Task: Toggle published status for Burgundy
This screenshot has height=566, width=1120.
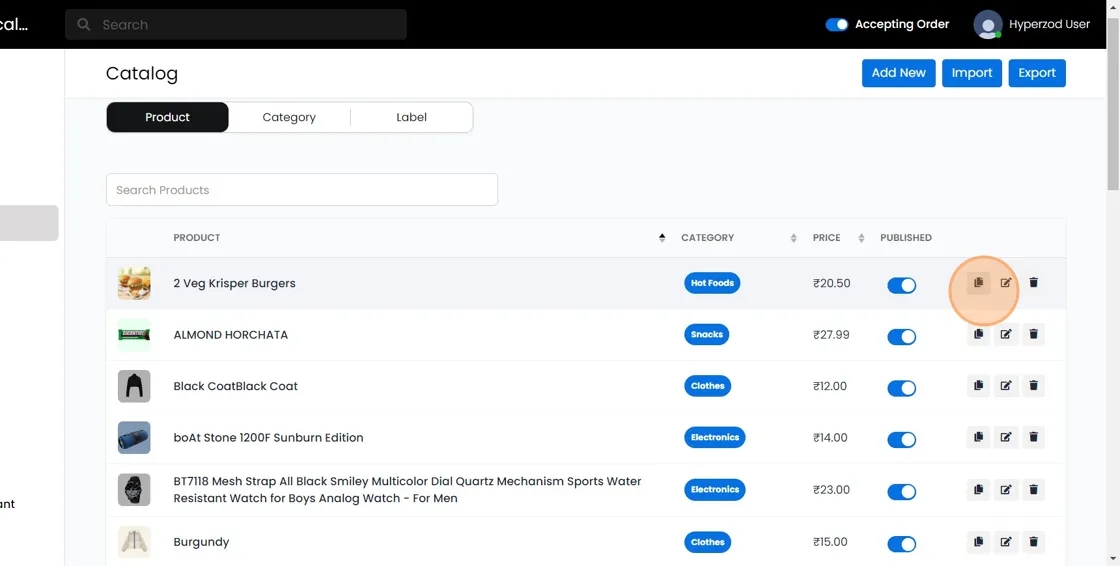Action: [x=901, y=544]
